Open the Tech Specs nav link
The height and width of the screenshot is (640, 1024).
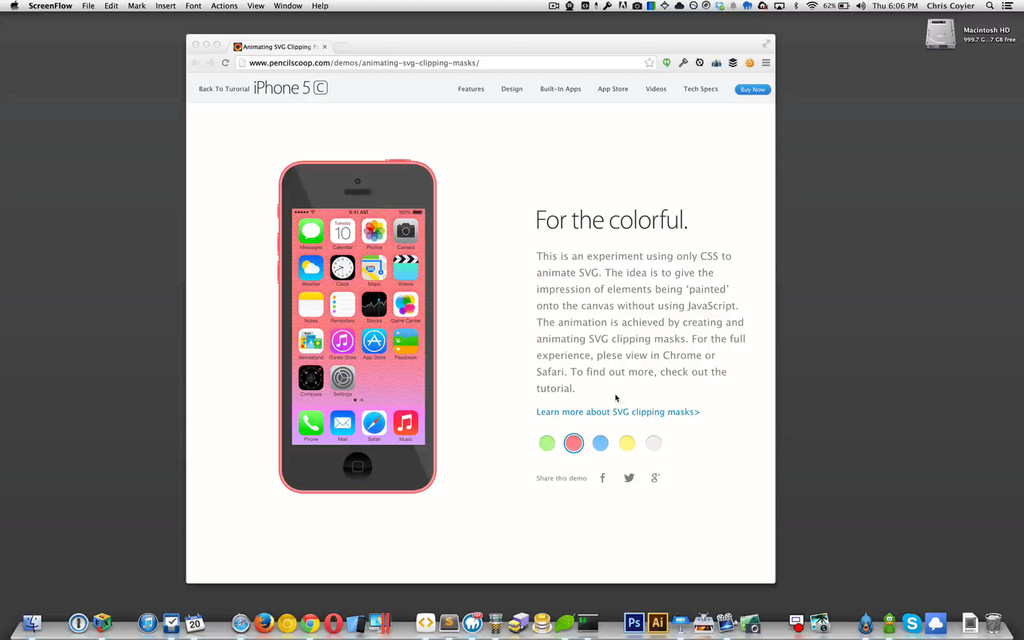pos(701,89)
